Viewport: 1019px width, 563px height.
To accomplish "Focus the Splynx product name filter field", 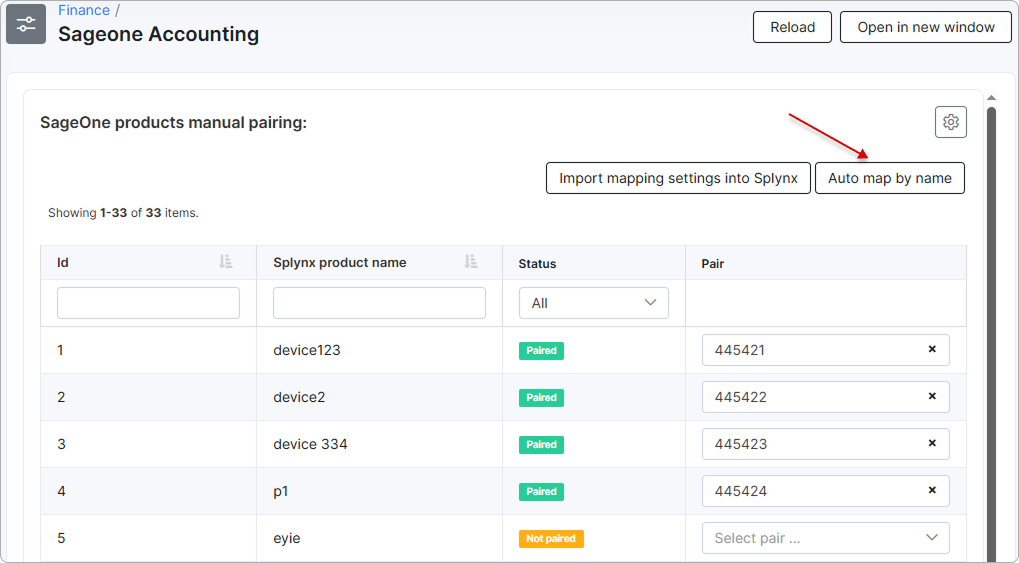I will [379, 303].
